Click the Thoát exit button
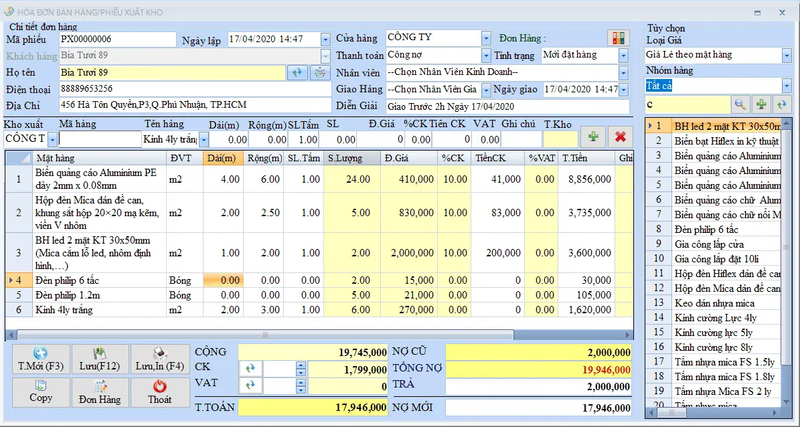Viewport: 800px width, 427px height. (156, 391)
